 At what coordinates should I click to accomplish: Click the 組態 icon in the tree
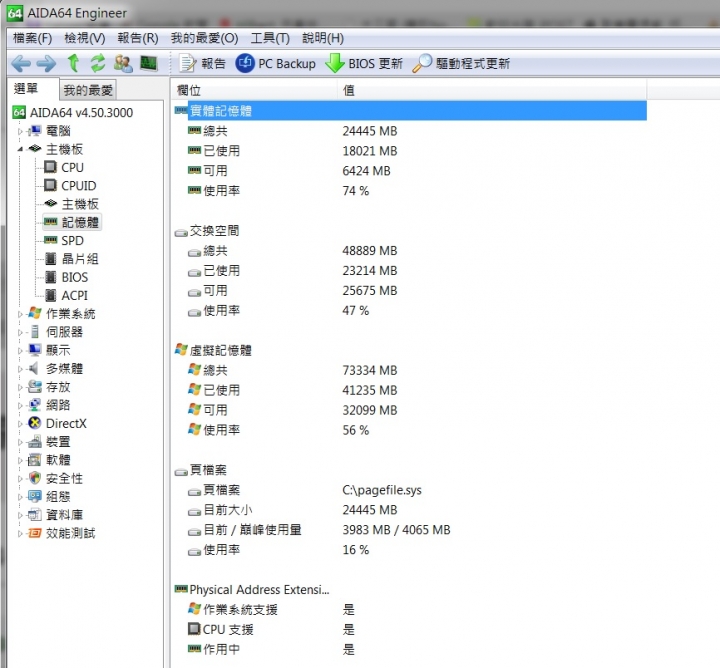click(x=34, y=496)
